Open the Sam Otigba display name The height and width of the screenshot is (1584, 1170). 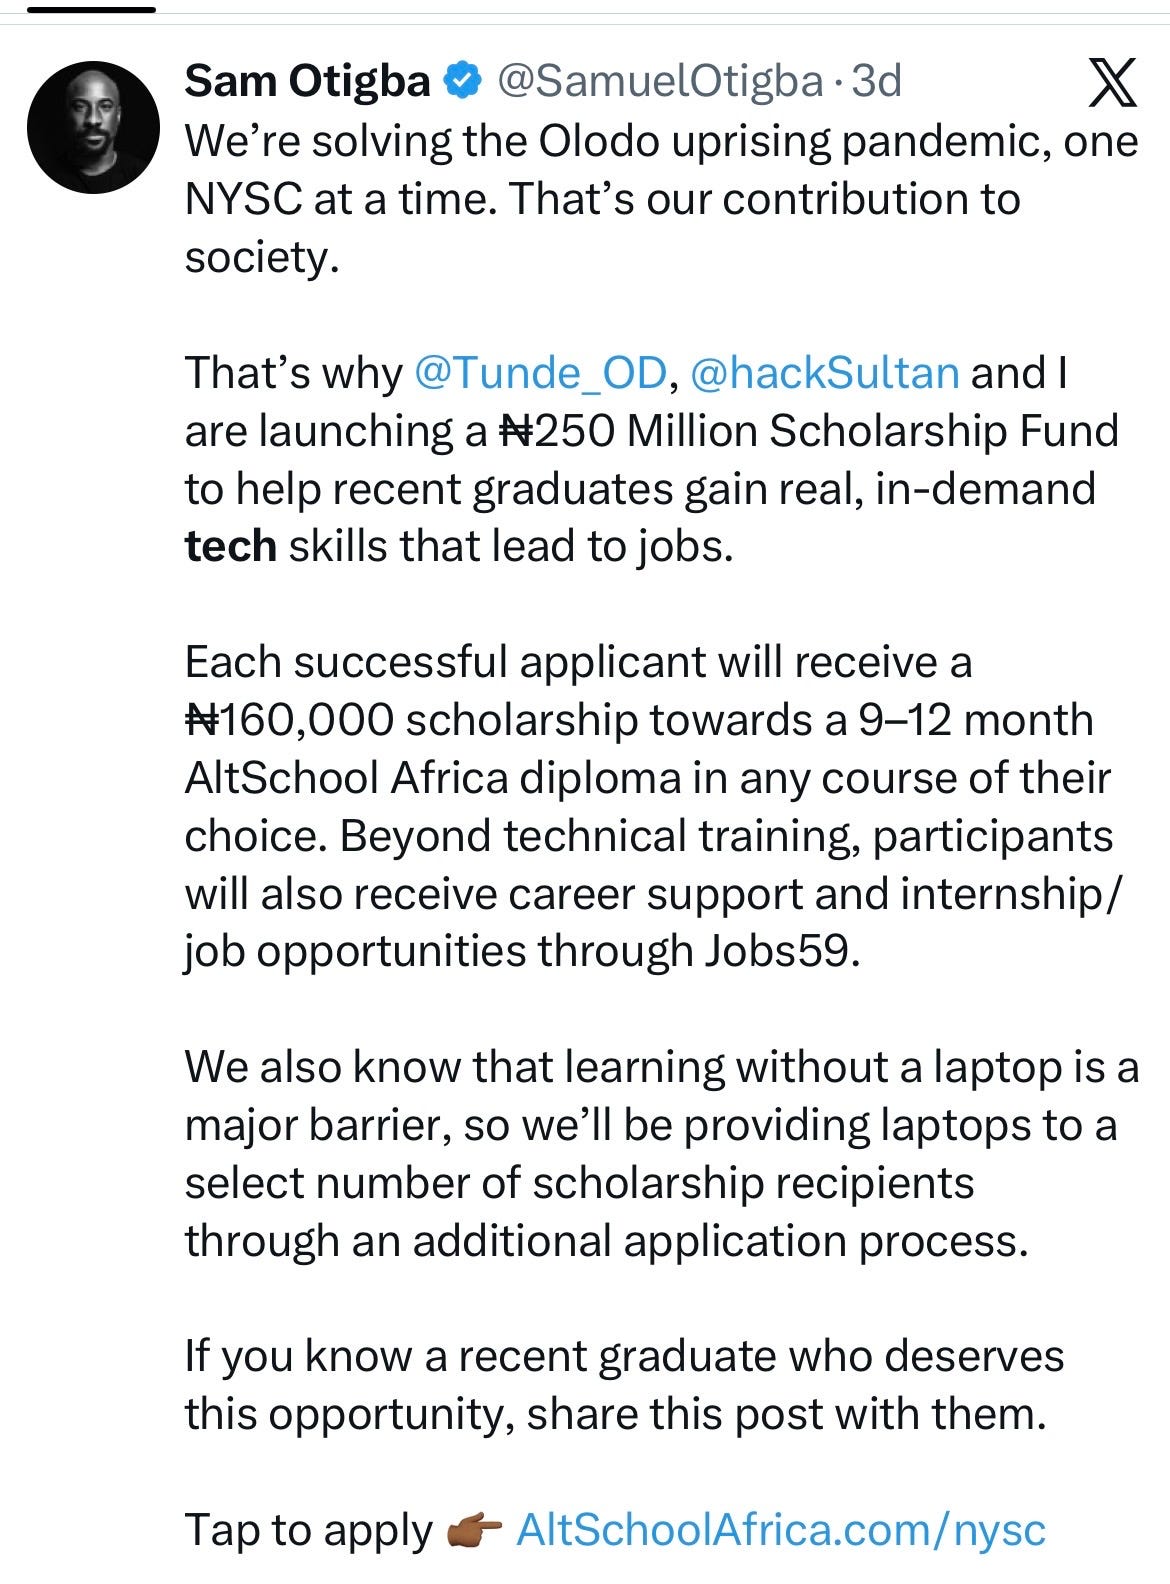tap(307, 81)
